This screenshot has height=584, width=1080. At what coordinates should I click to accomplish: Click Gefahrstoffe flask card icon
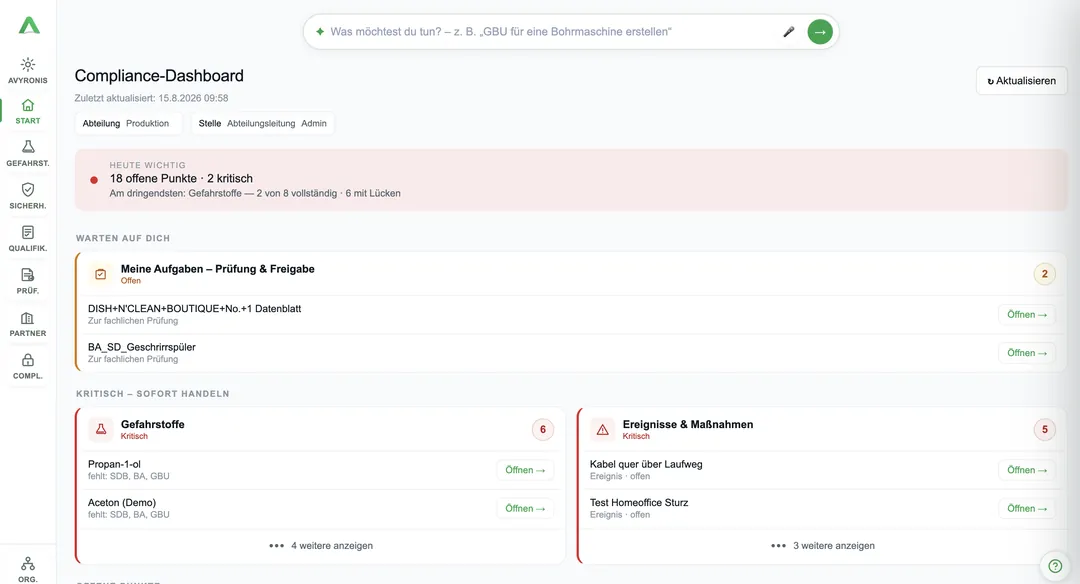101,429
